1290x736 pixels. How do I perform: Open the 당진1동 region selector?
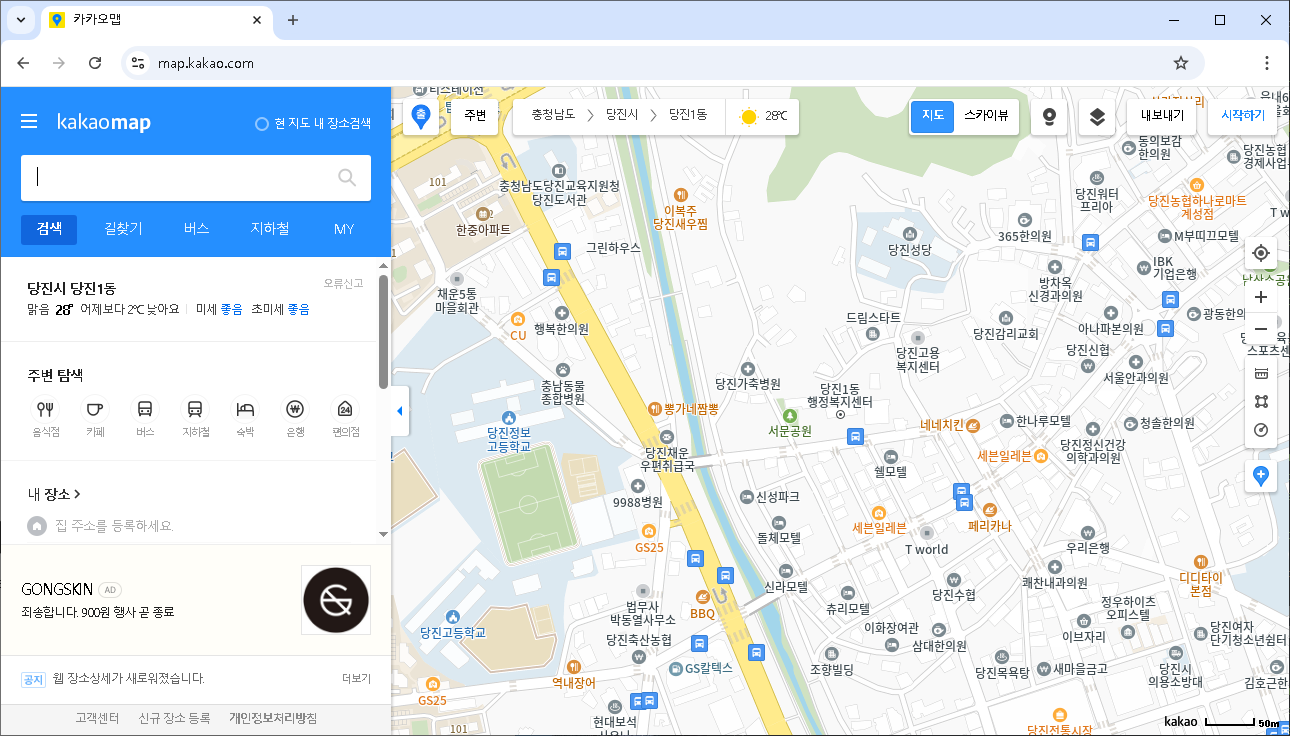pyautogui.click(x=687, y=116)
